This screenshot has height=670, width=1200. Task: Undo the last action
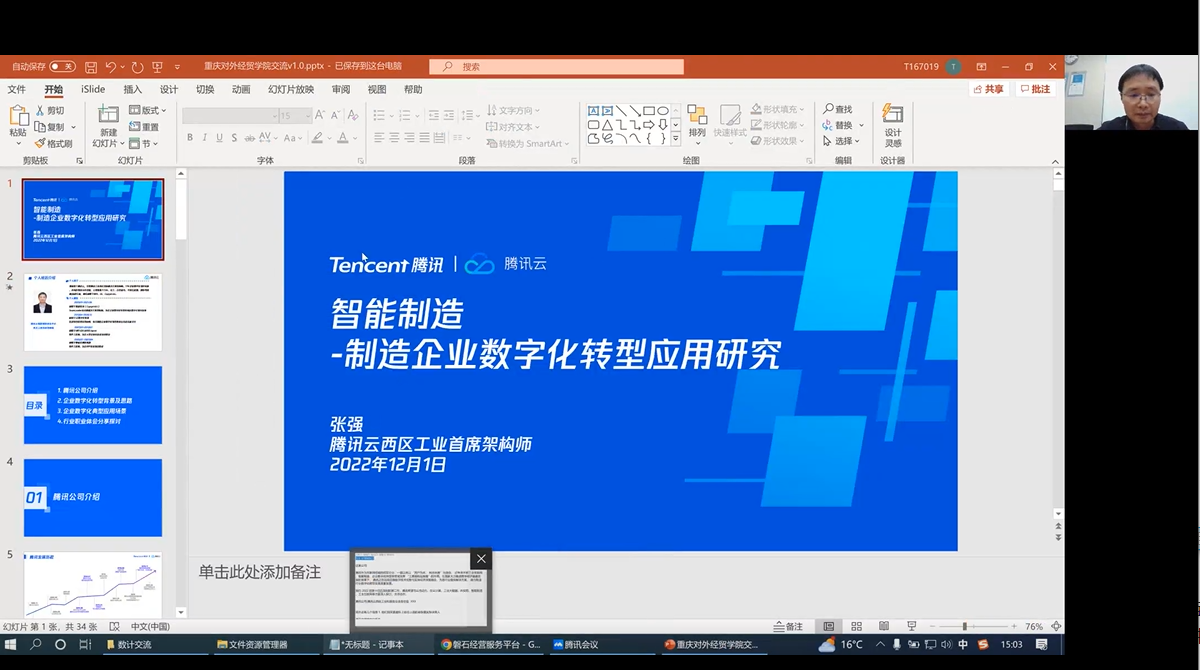(111, 67)
